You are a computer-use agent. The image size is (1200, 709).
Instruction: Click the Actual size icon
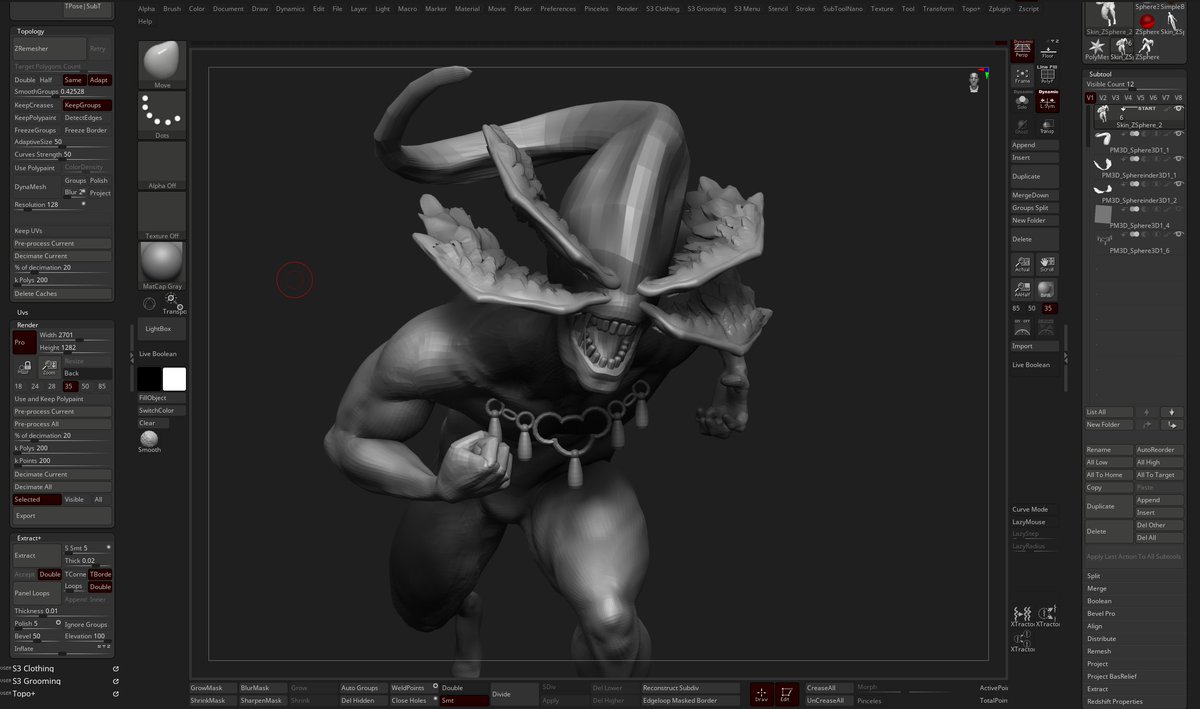1022,265
